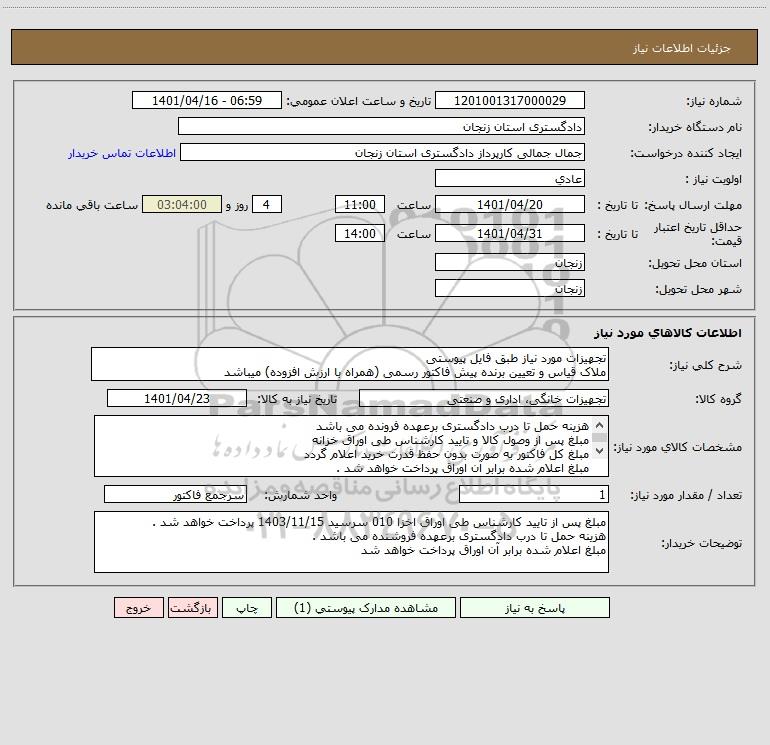Image resolution: width=770 pixels, height=745 pixels.
Task: Click remaining days field showing 4
Action: 267,204
